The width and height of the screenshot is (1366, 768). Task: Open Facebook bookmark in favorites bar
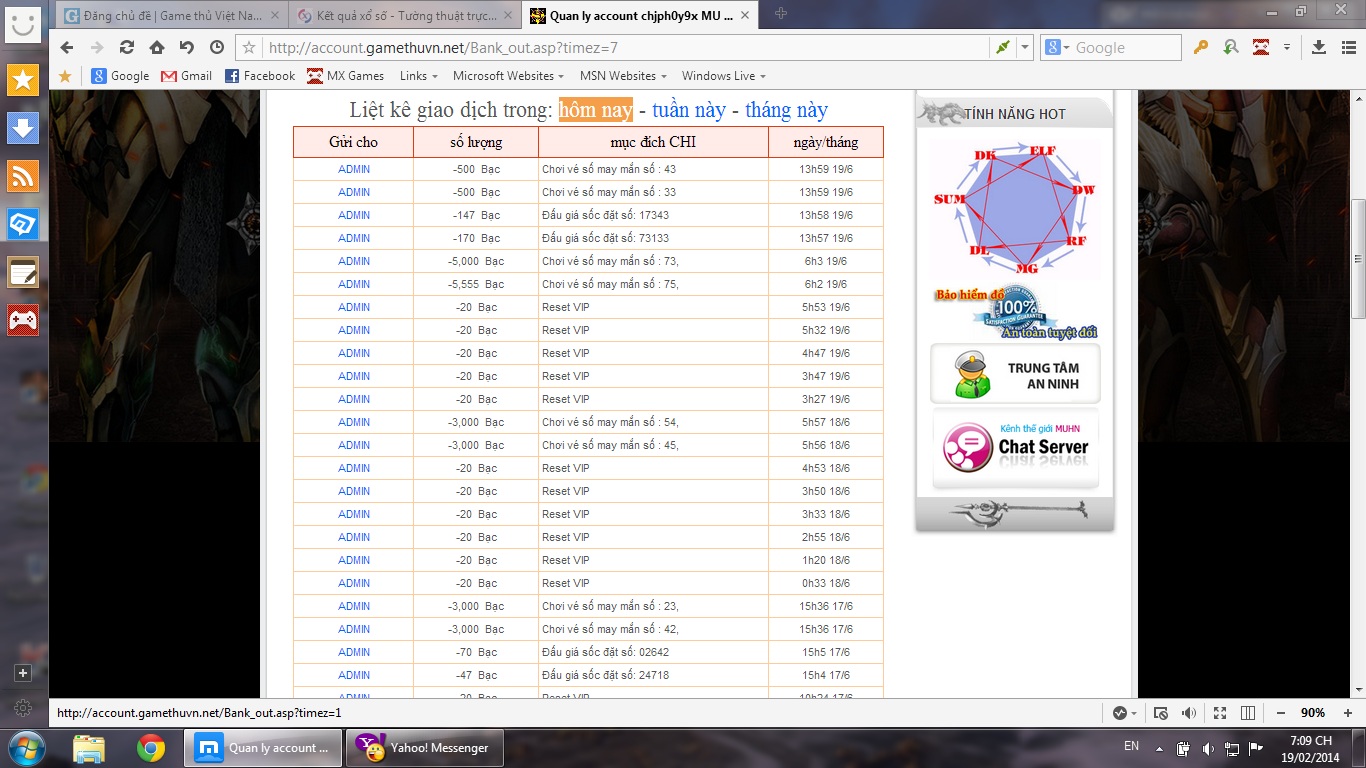260,76
